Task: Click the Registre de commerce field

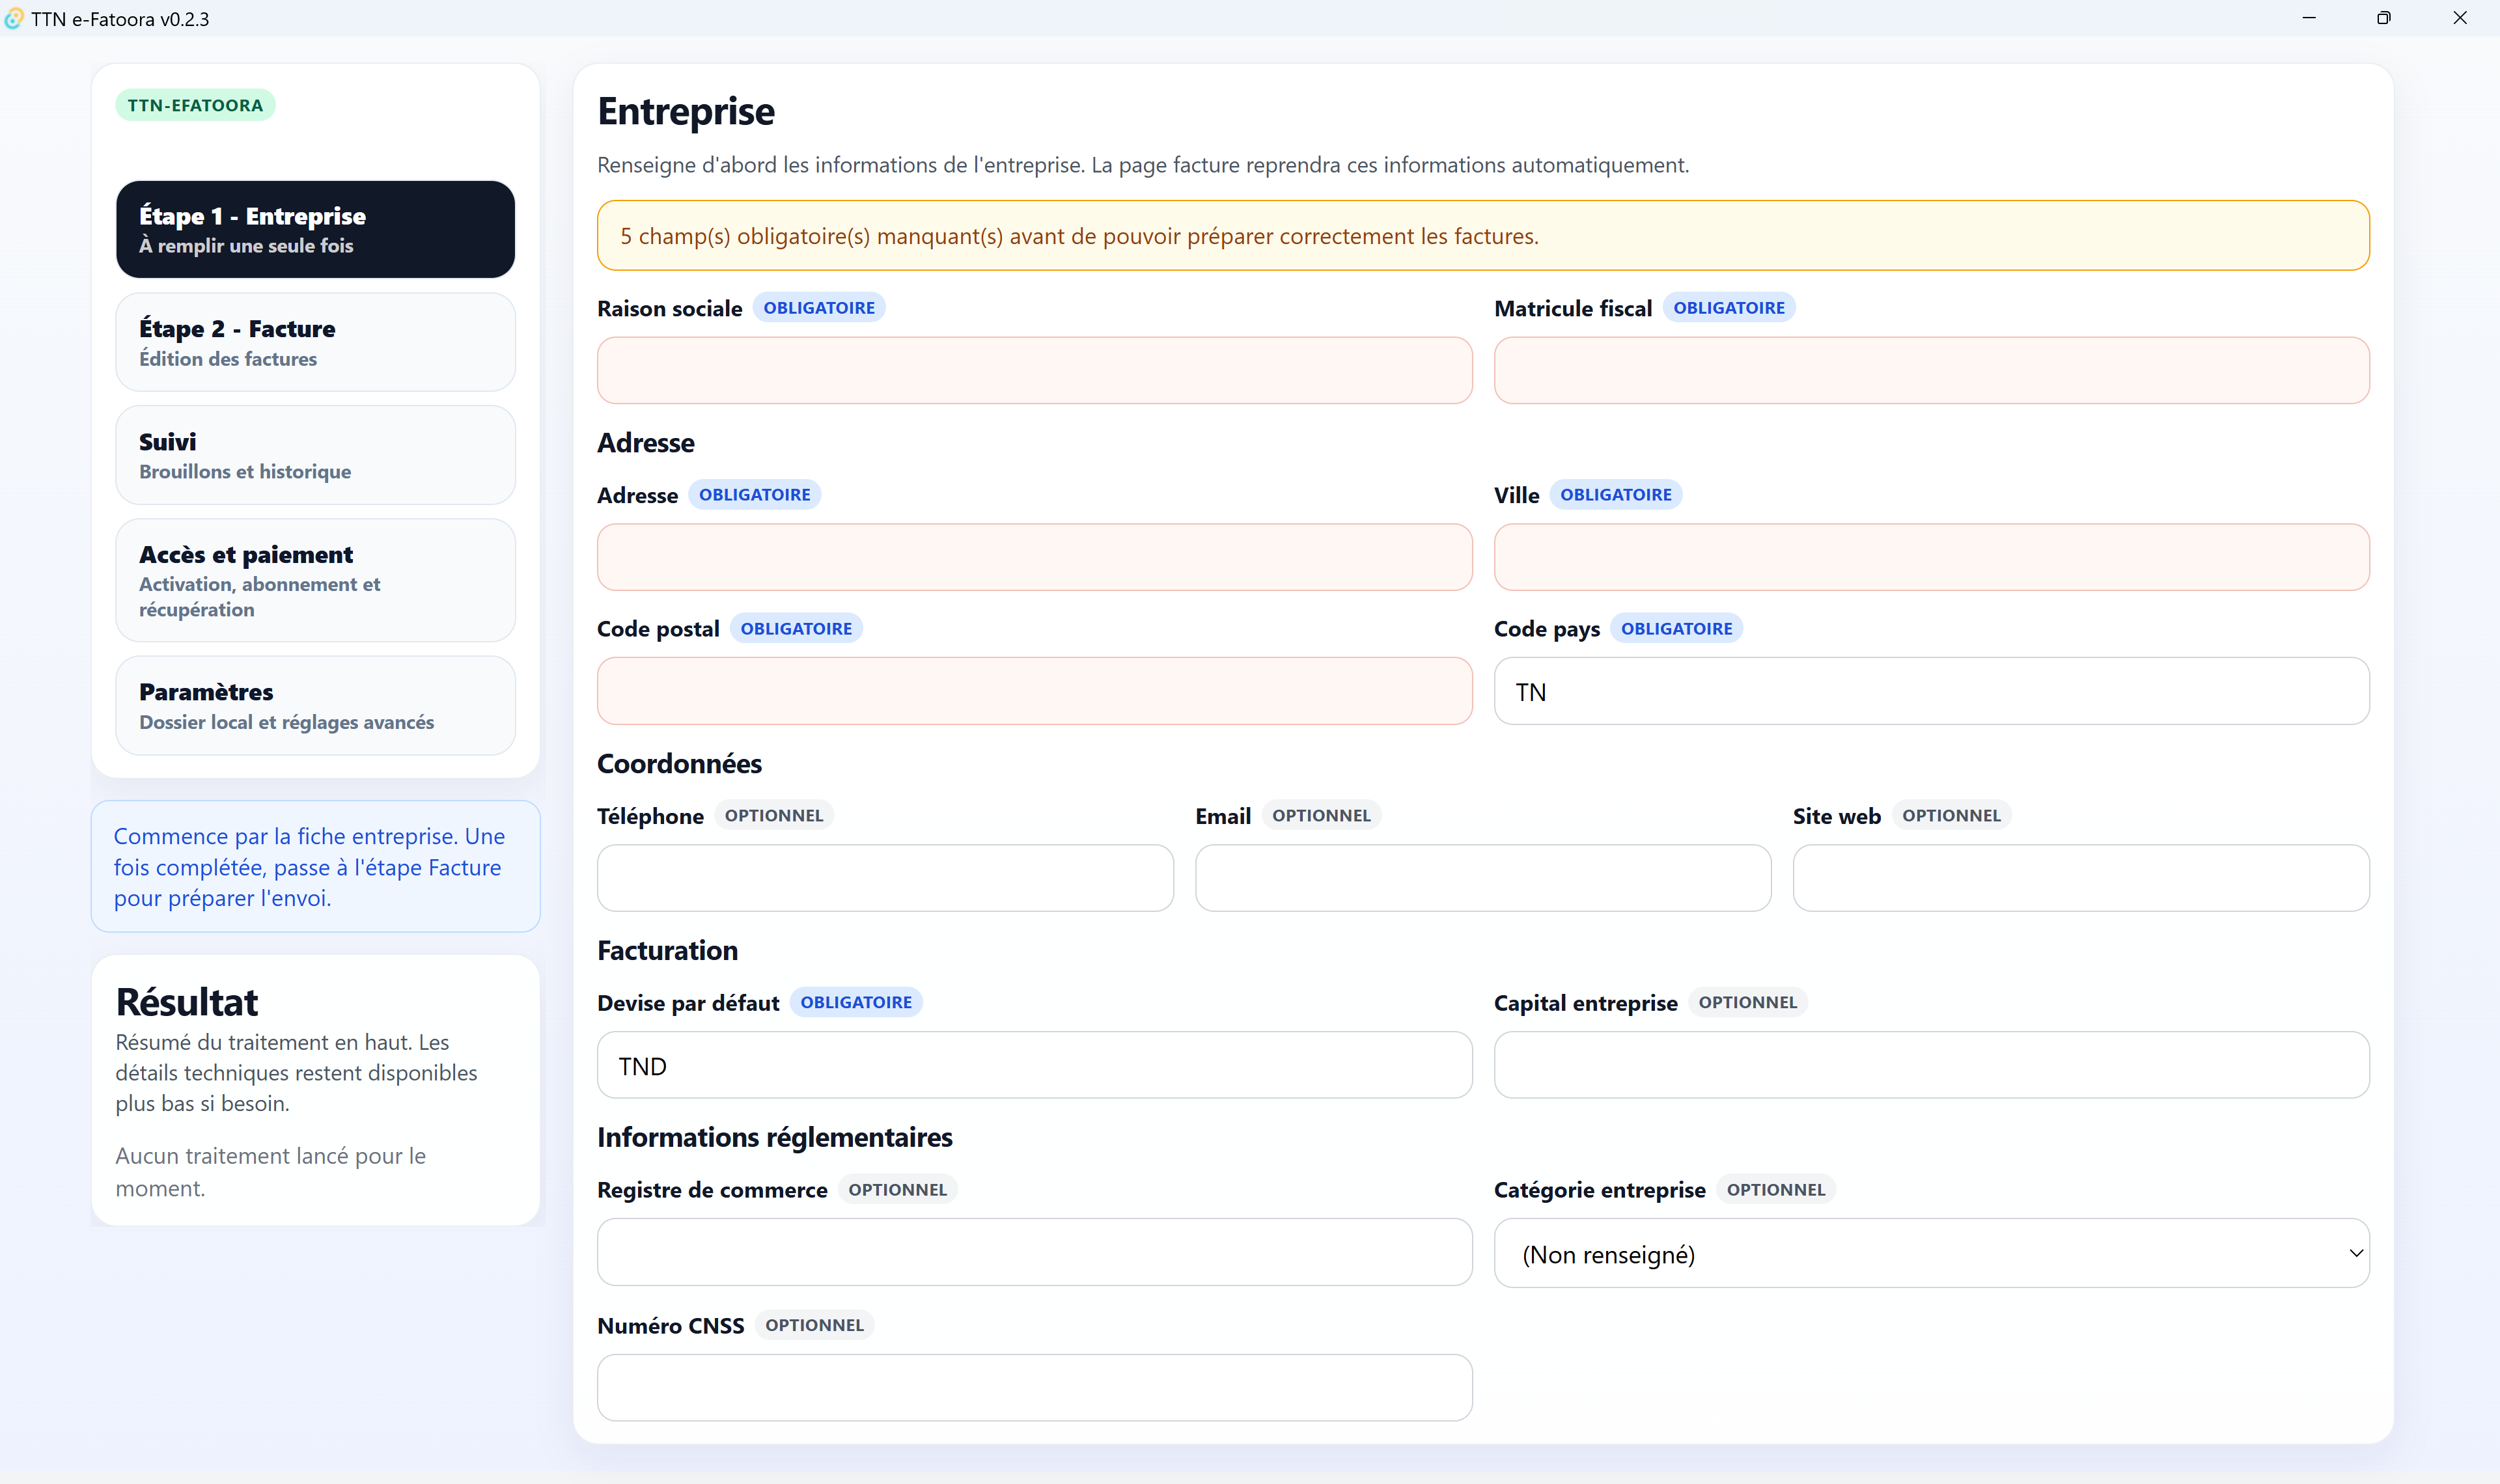Action: coord(1034,1251)
